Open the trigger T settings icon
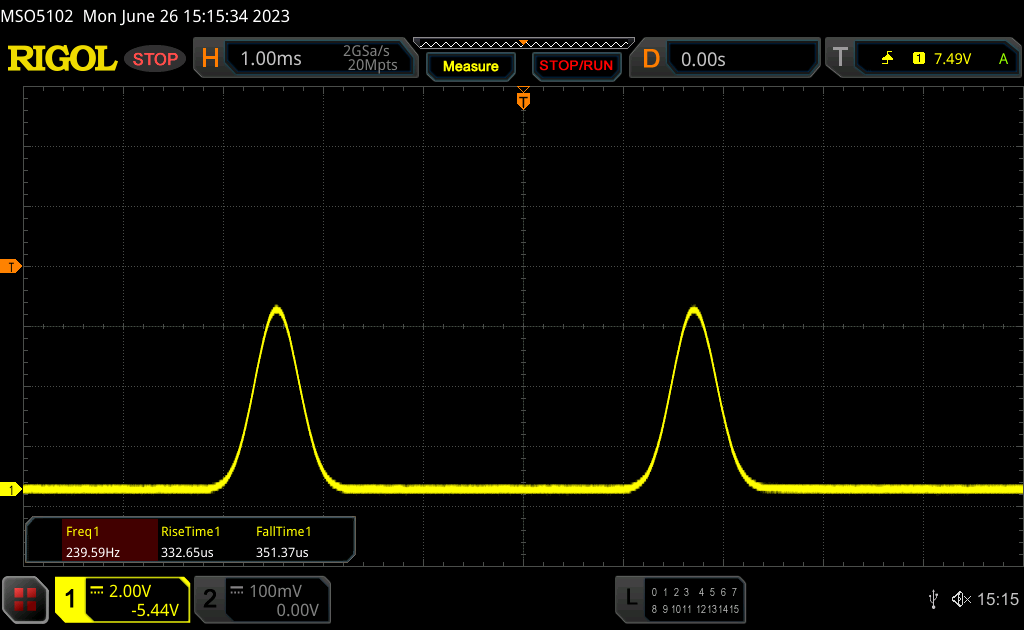The image size is (1024, 630). (840, 58)
